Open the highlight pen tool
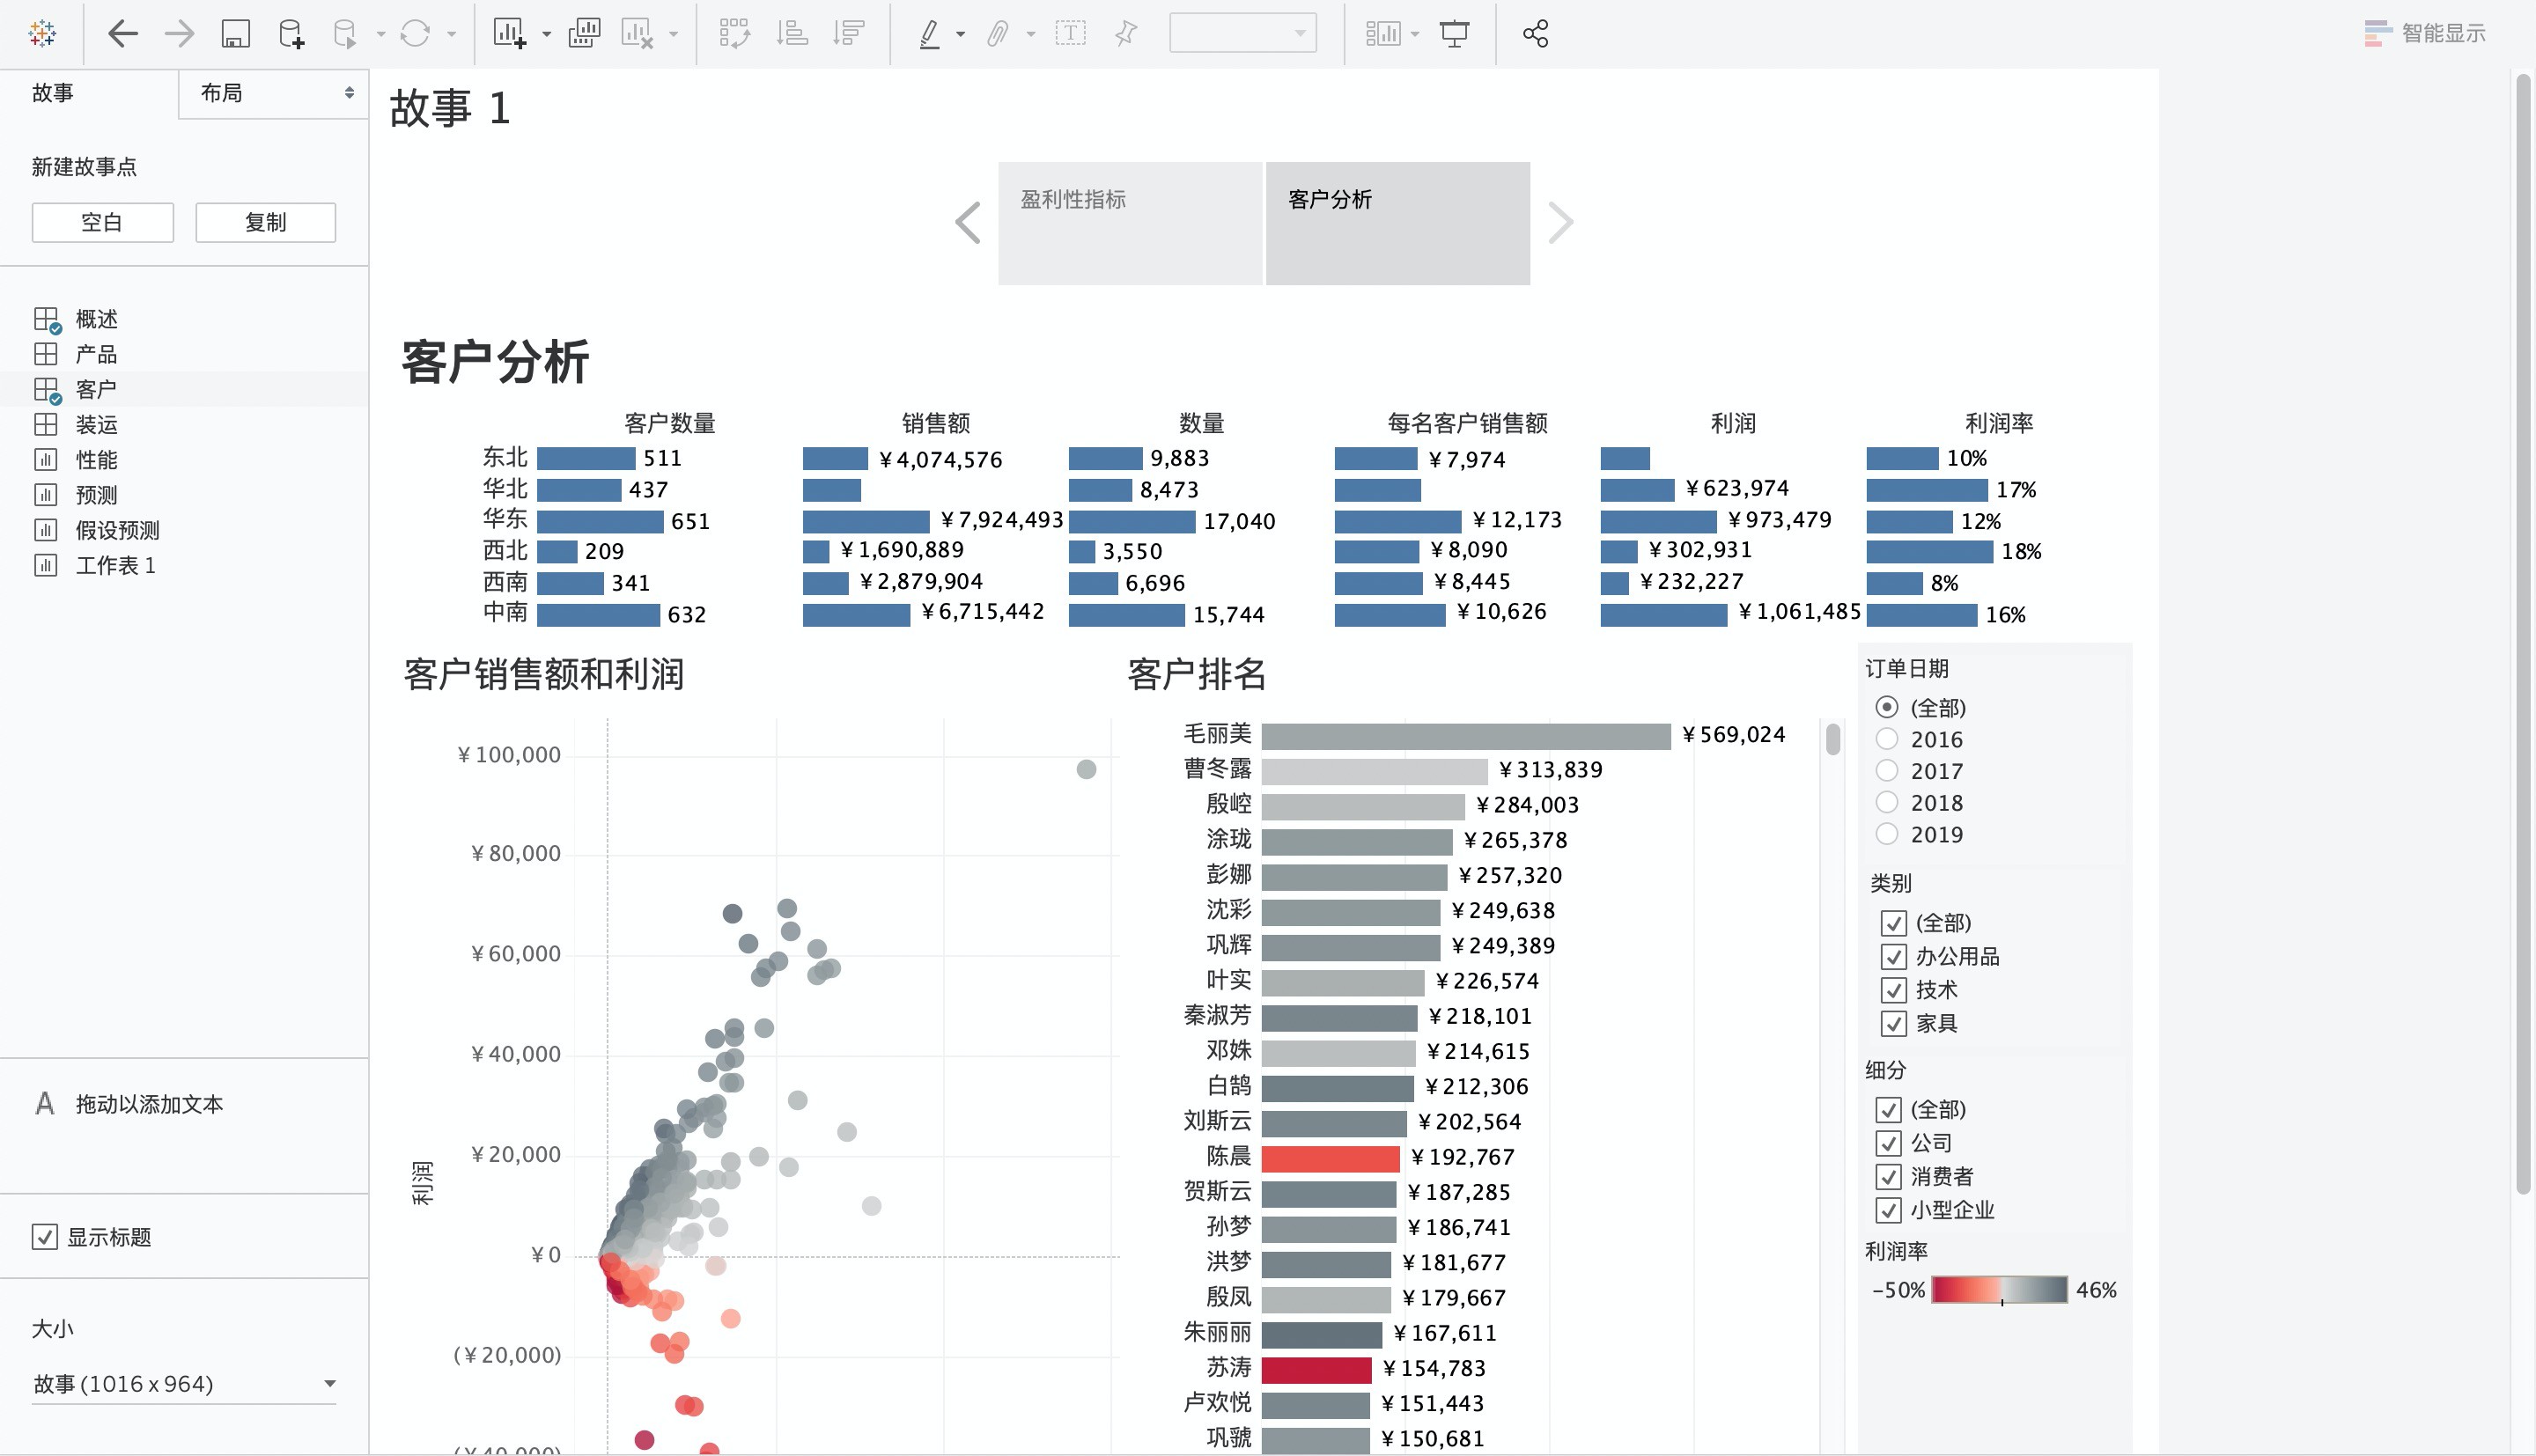2536x1456 pixels. coord(929,34)
